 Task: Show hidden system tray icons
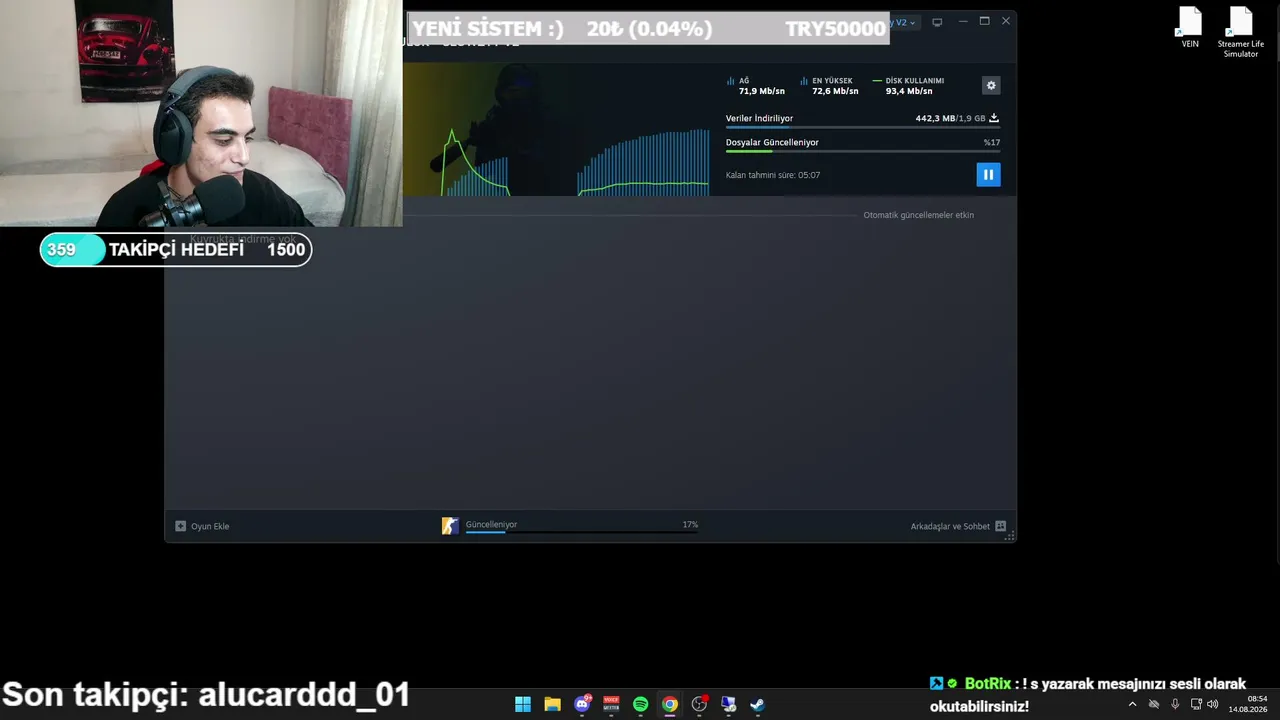pos(1132,704)
